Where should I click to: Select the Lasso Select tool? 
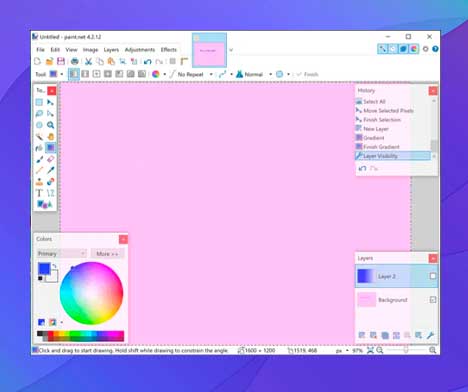click(39, 114)
